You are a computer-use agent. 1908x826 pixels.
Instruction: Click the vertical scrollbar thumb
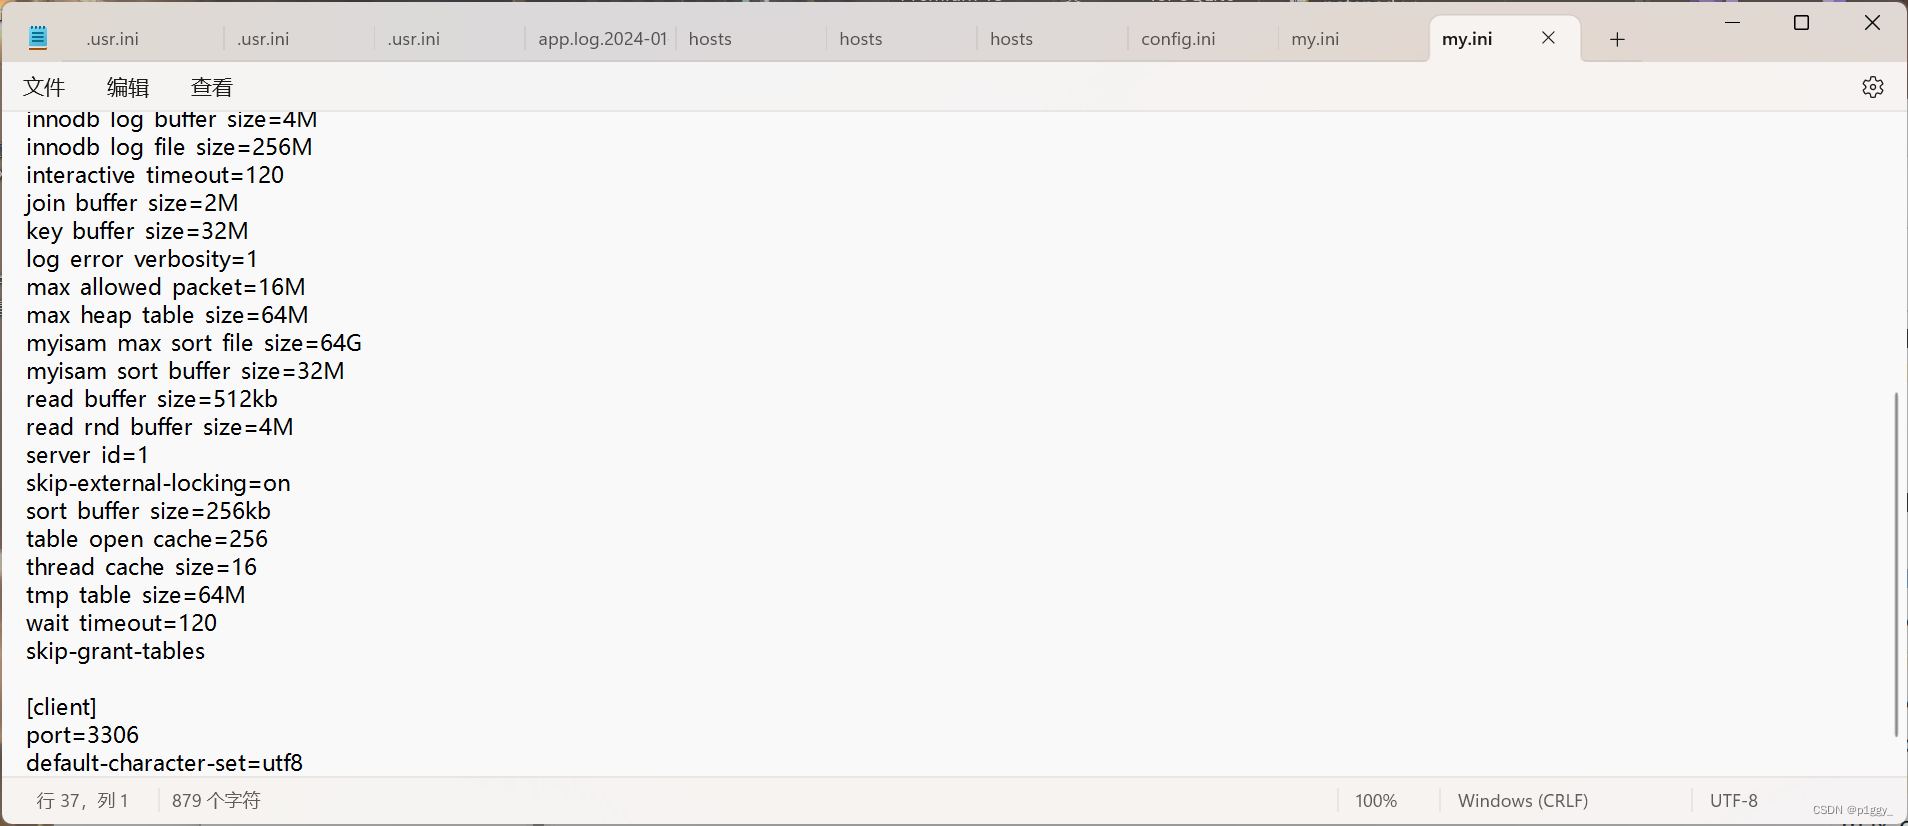point(1895,565)
